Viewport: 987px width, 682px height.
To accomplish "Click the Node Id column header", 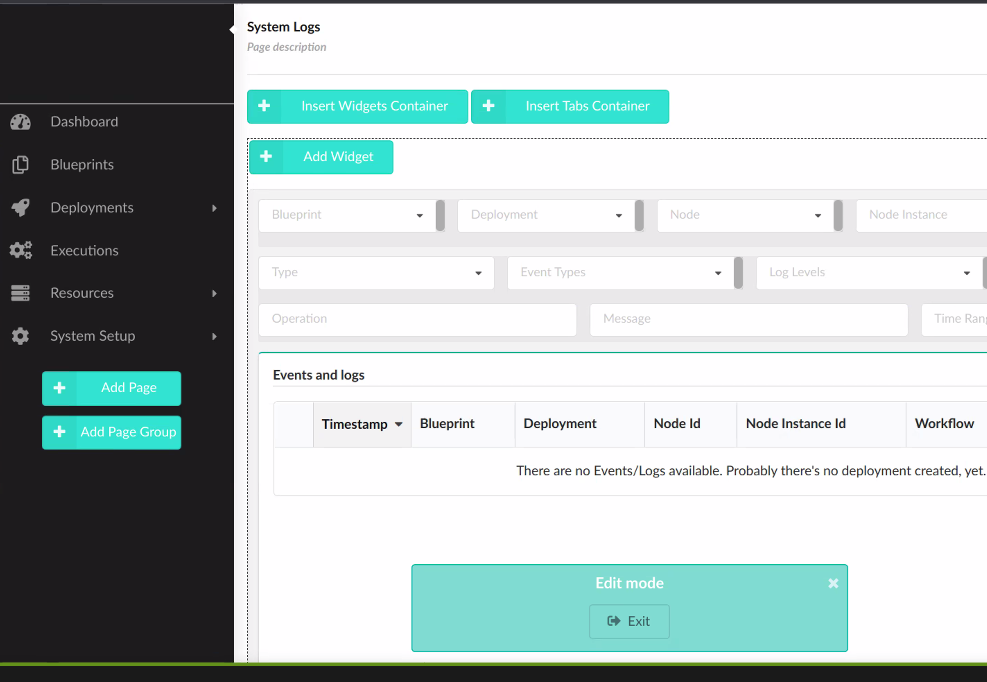I will pyautogui.click(x=691, y=424).
